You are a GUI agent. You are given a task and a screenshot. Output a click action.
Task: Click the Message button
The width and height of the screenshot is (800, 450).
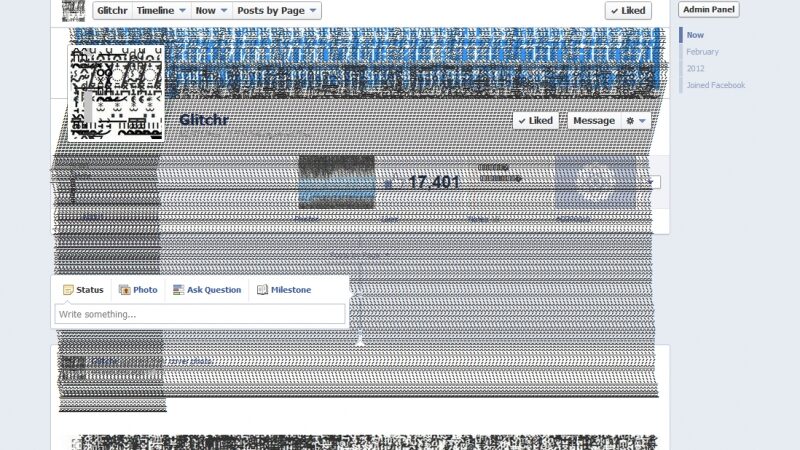point(594,120)
